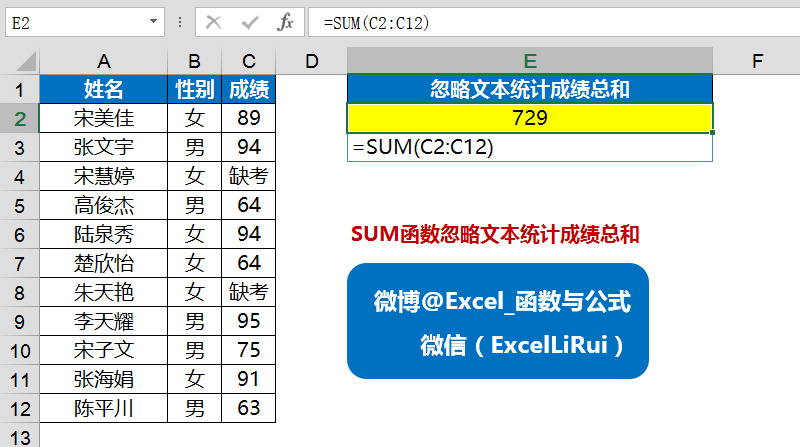
Task: Click the Name Box showing E2
Action: tap(85, 22)
